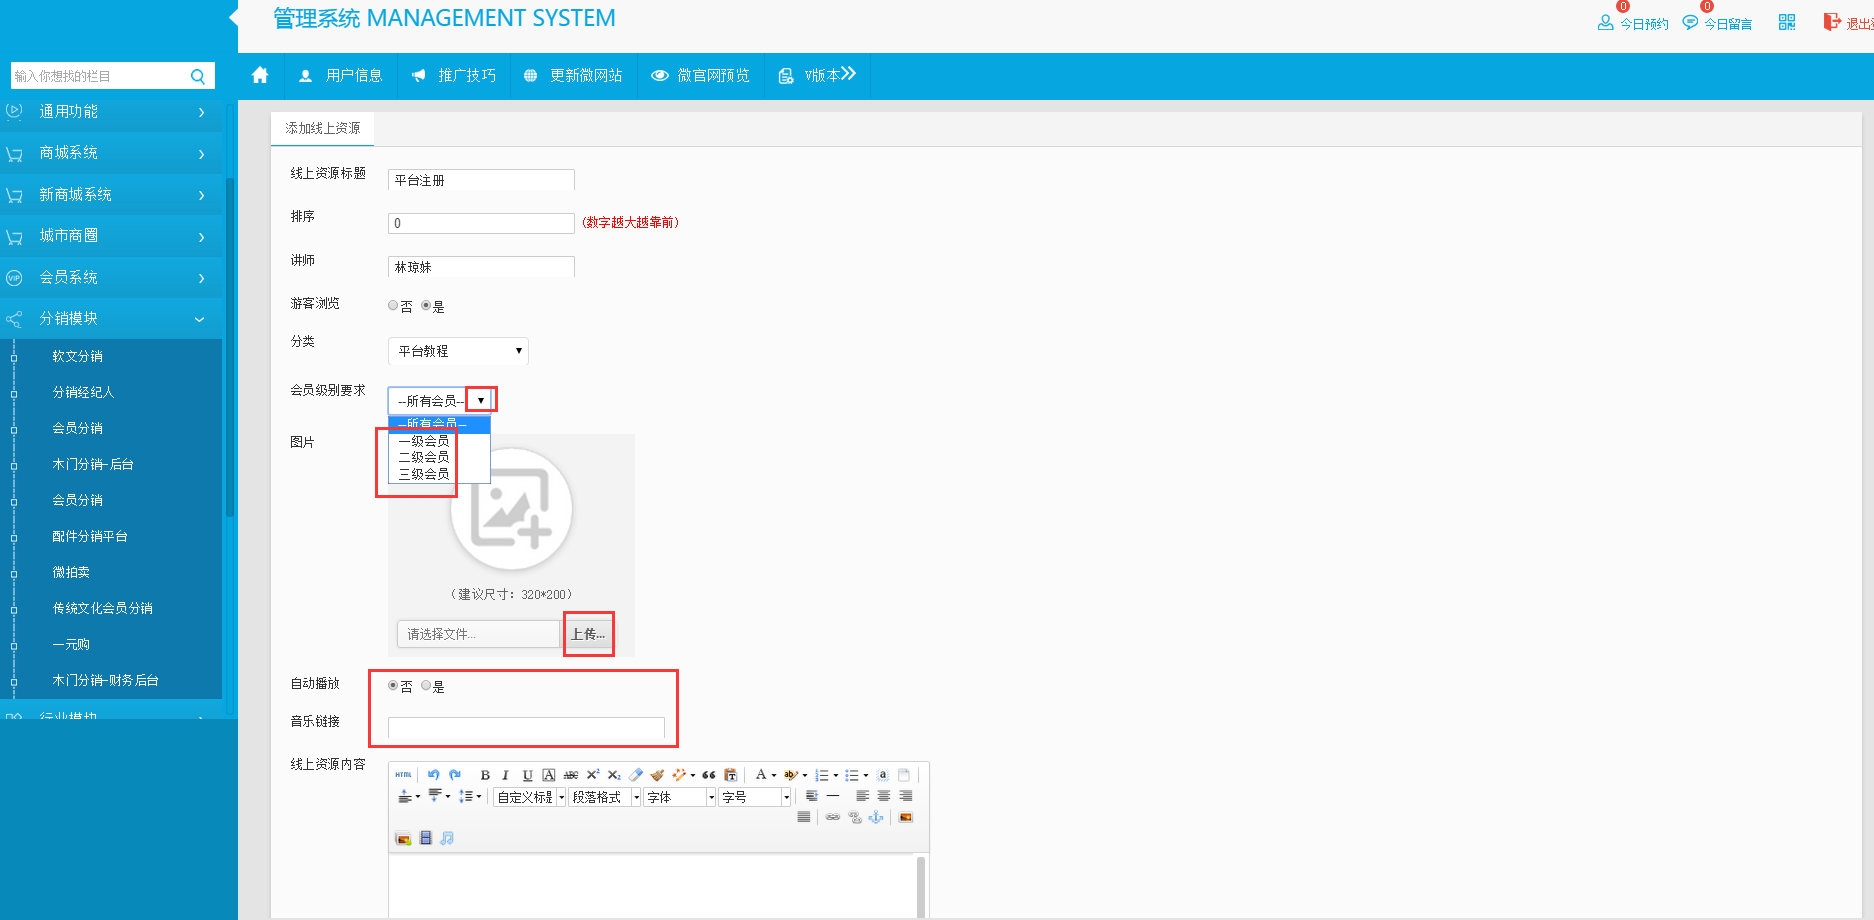This screenshot has height=920, width=1874.
Task: Click the 会员级别要求 dropdown arrow
Action: [x=481, y=400]
